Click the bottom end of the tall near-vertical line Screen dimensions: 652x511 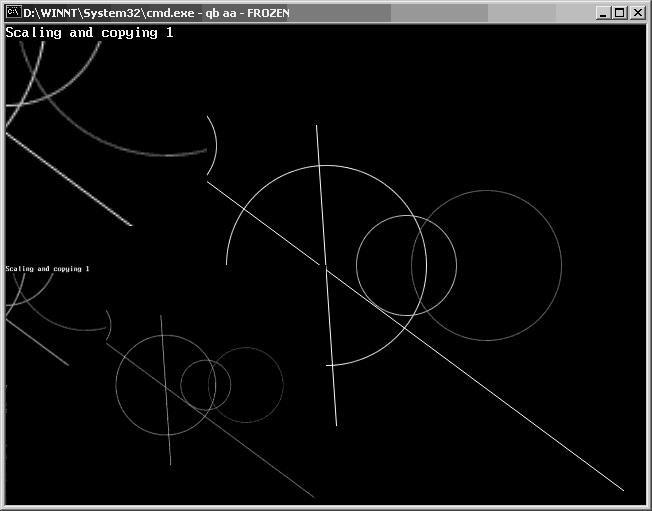pyautogui.click(x=336, y=424)
